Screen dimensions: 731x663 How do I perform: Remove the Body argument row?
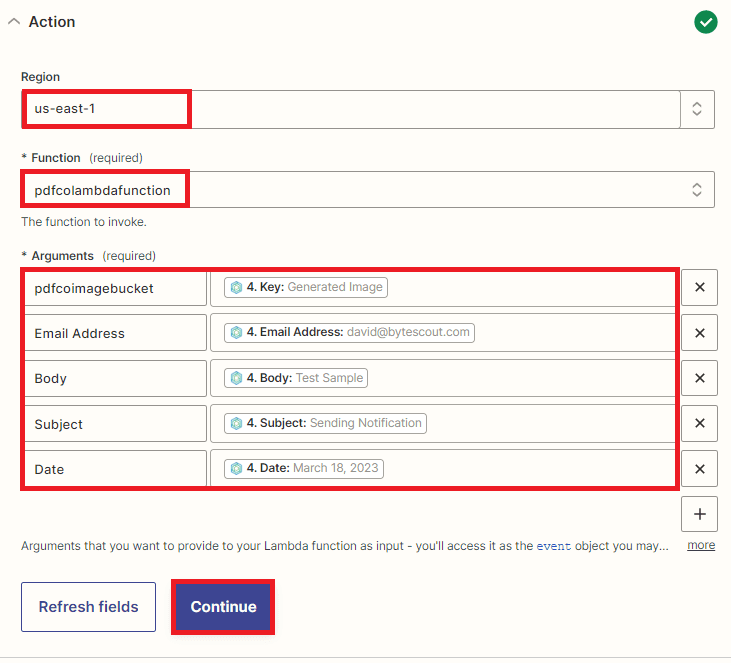699,378
